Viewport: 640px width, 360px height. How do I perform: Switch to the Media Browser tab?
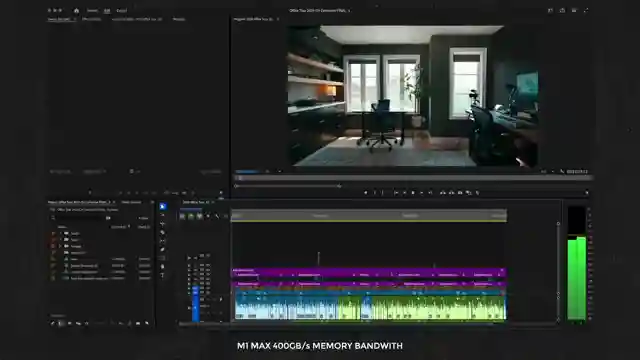point(131,202)
